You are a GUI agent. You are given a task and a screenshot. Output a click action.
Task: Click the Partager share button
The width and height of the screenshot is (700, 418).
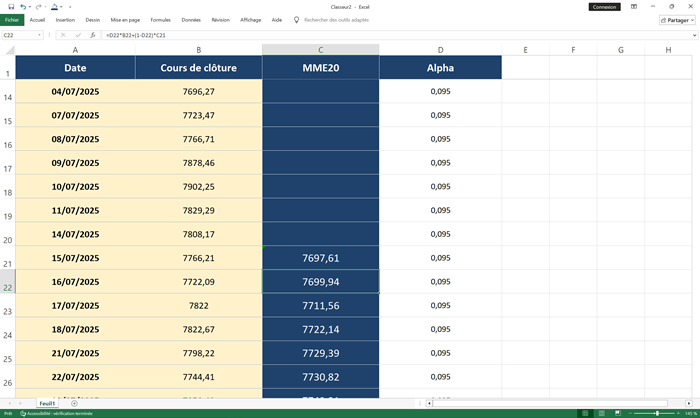point(677,19)
